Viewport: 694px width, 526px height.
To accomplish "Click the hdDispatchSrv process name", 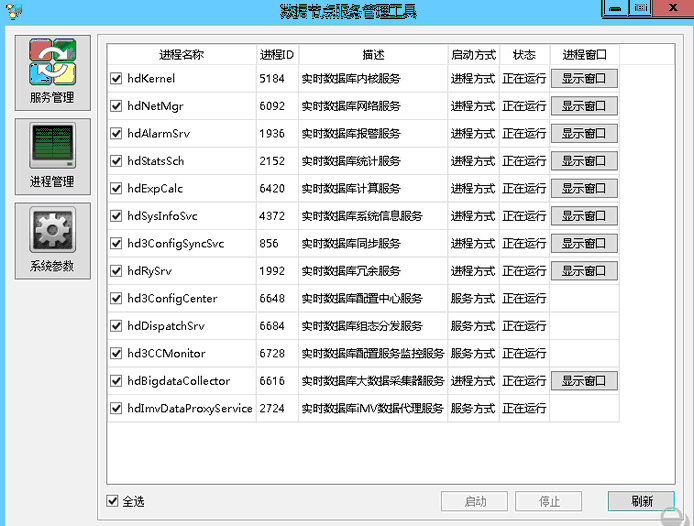I will coord(166,326).
